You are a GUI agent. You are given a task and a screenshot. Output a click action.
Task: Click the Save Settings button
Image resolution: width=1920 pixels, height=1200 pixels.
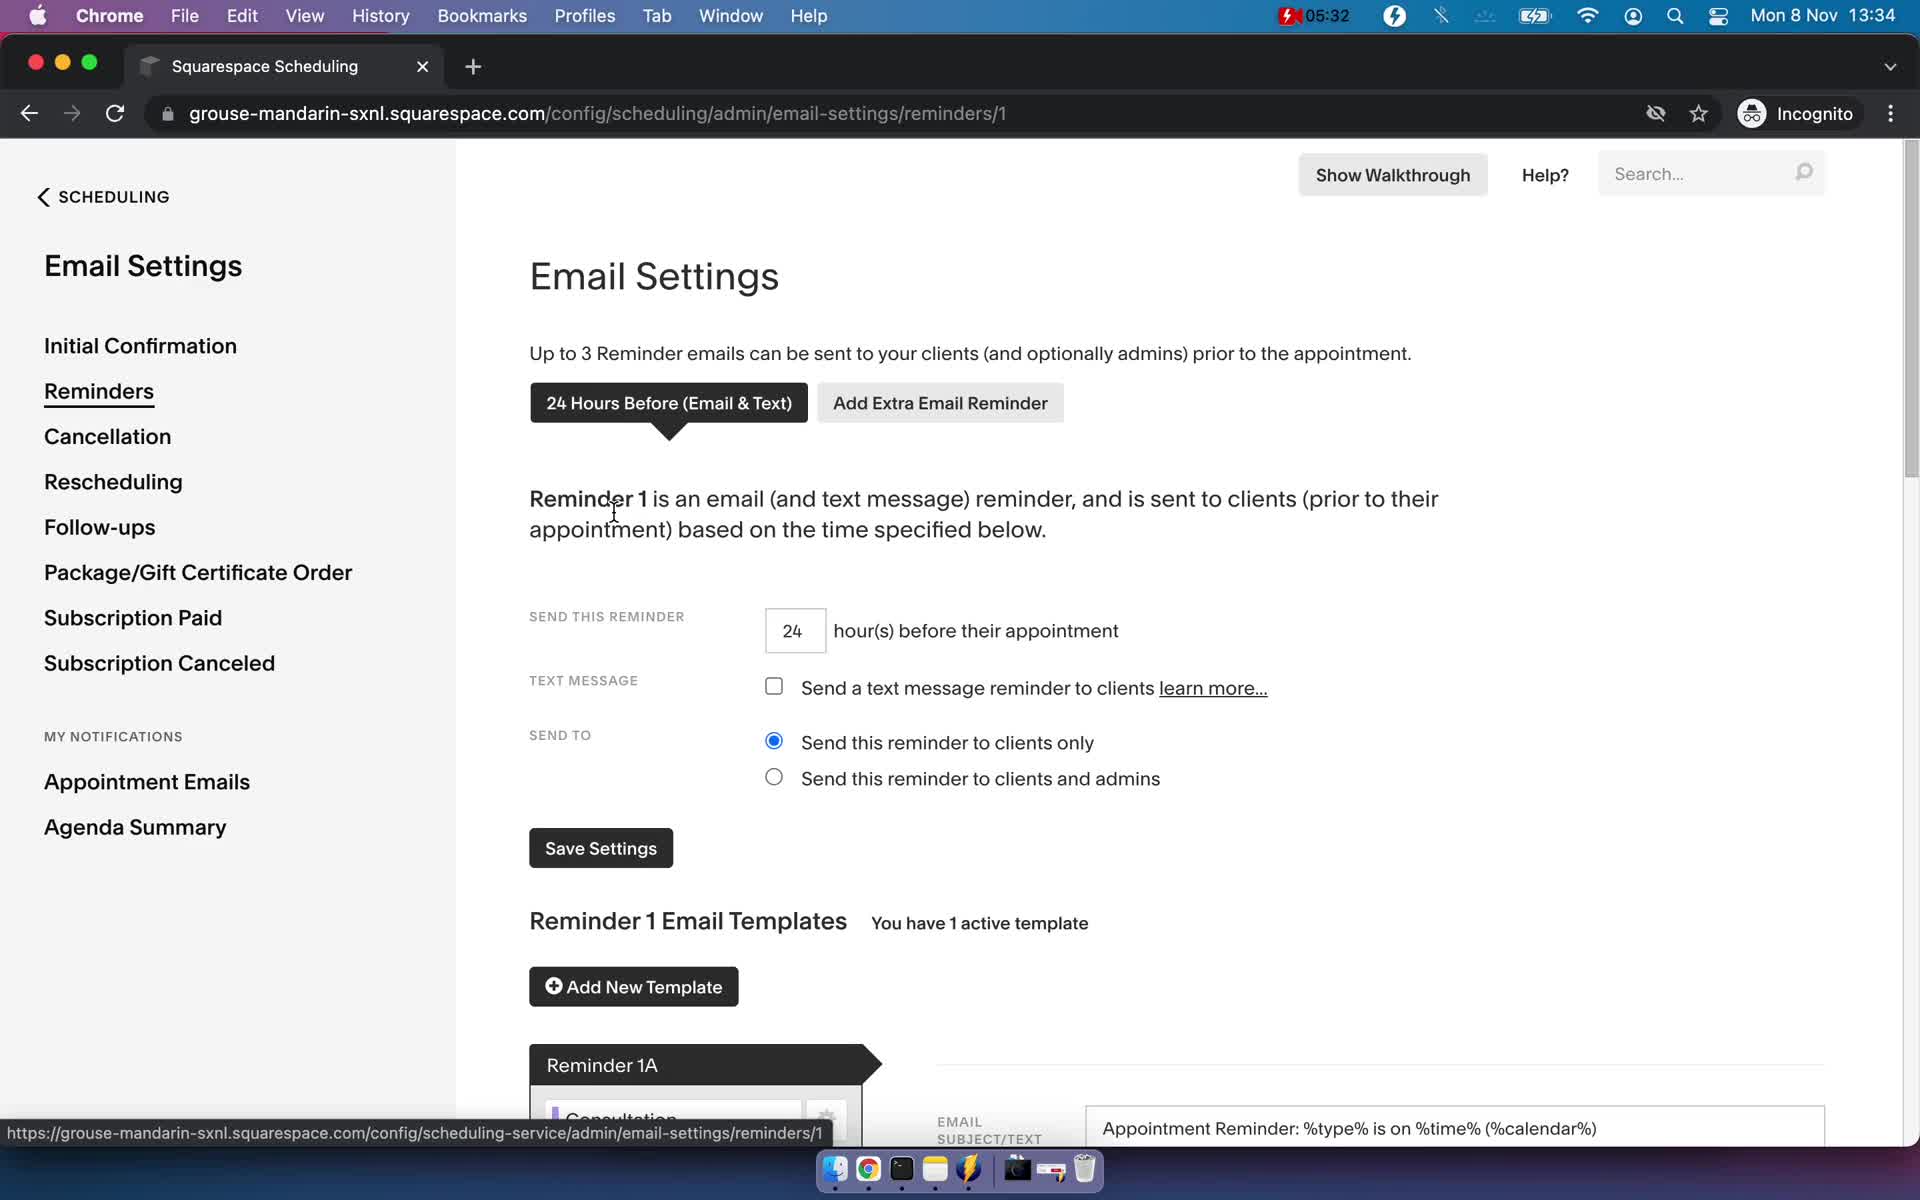click(600, 847)
